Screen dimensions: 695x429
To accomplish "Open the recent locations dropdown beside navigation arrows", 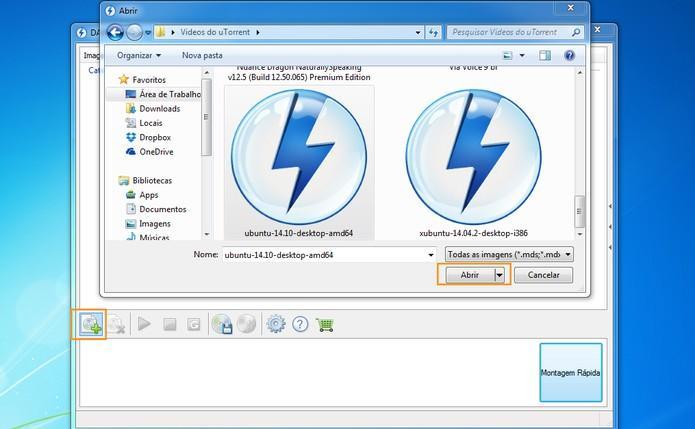I will tap(148, 32).
